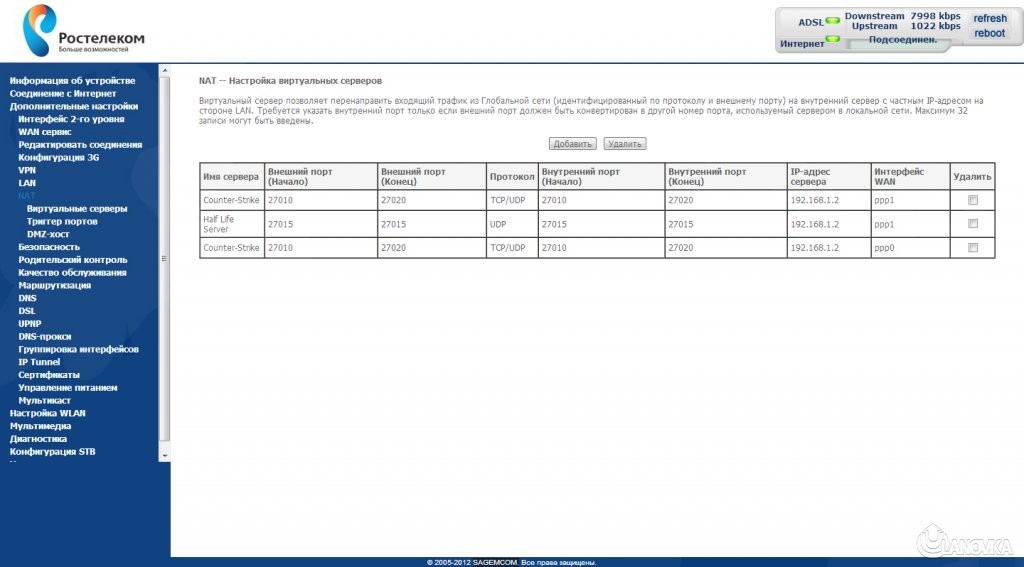Click the sidebar vertical scrollbar thumb
The image size is (1024, 567).
165,259
